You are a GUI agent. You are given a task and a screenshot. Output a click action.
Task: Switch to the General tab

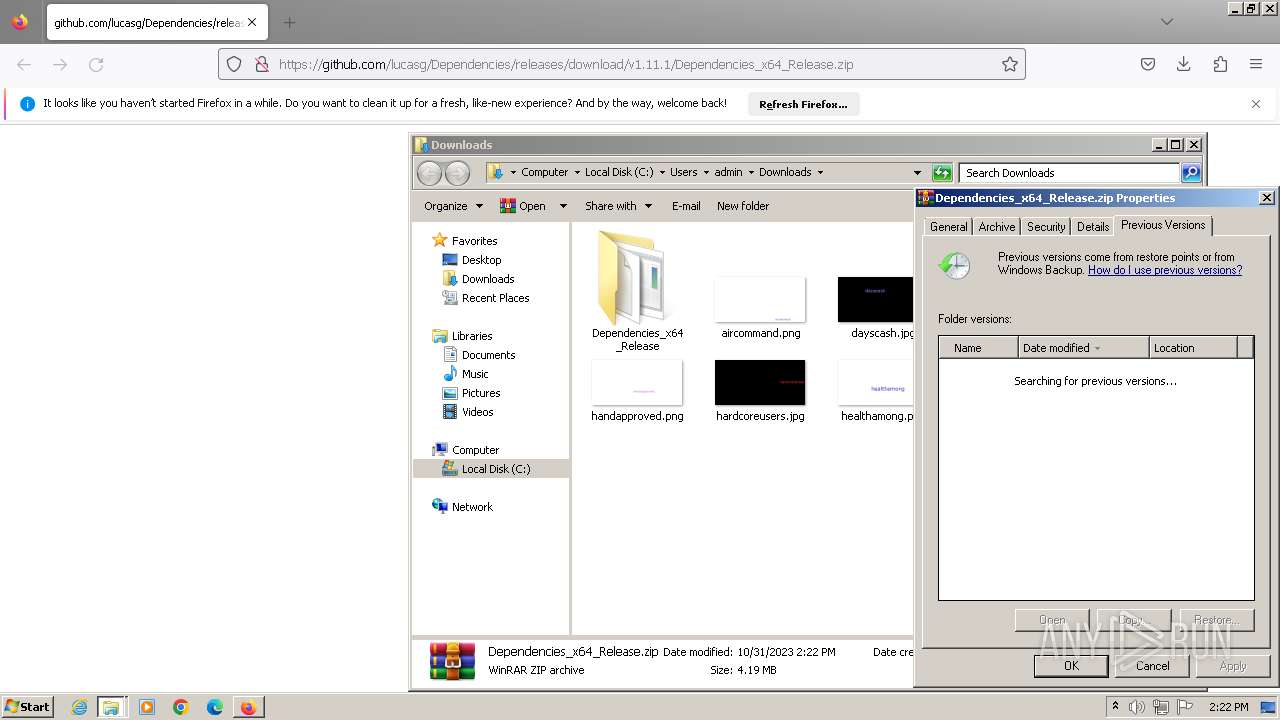(948, 227)
